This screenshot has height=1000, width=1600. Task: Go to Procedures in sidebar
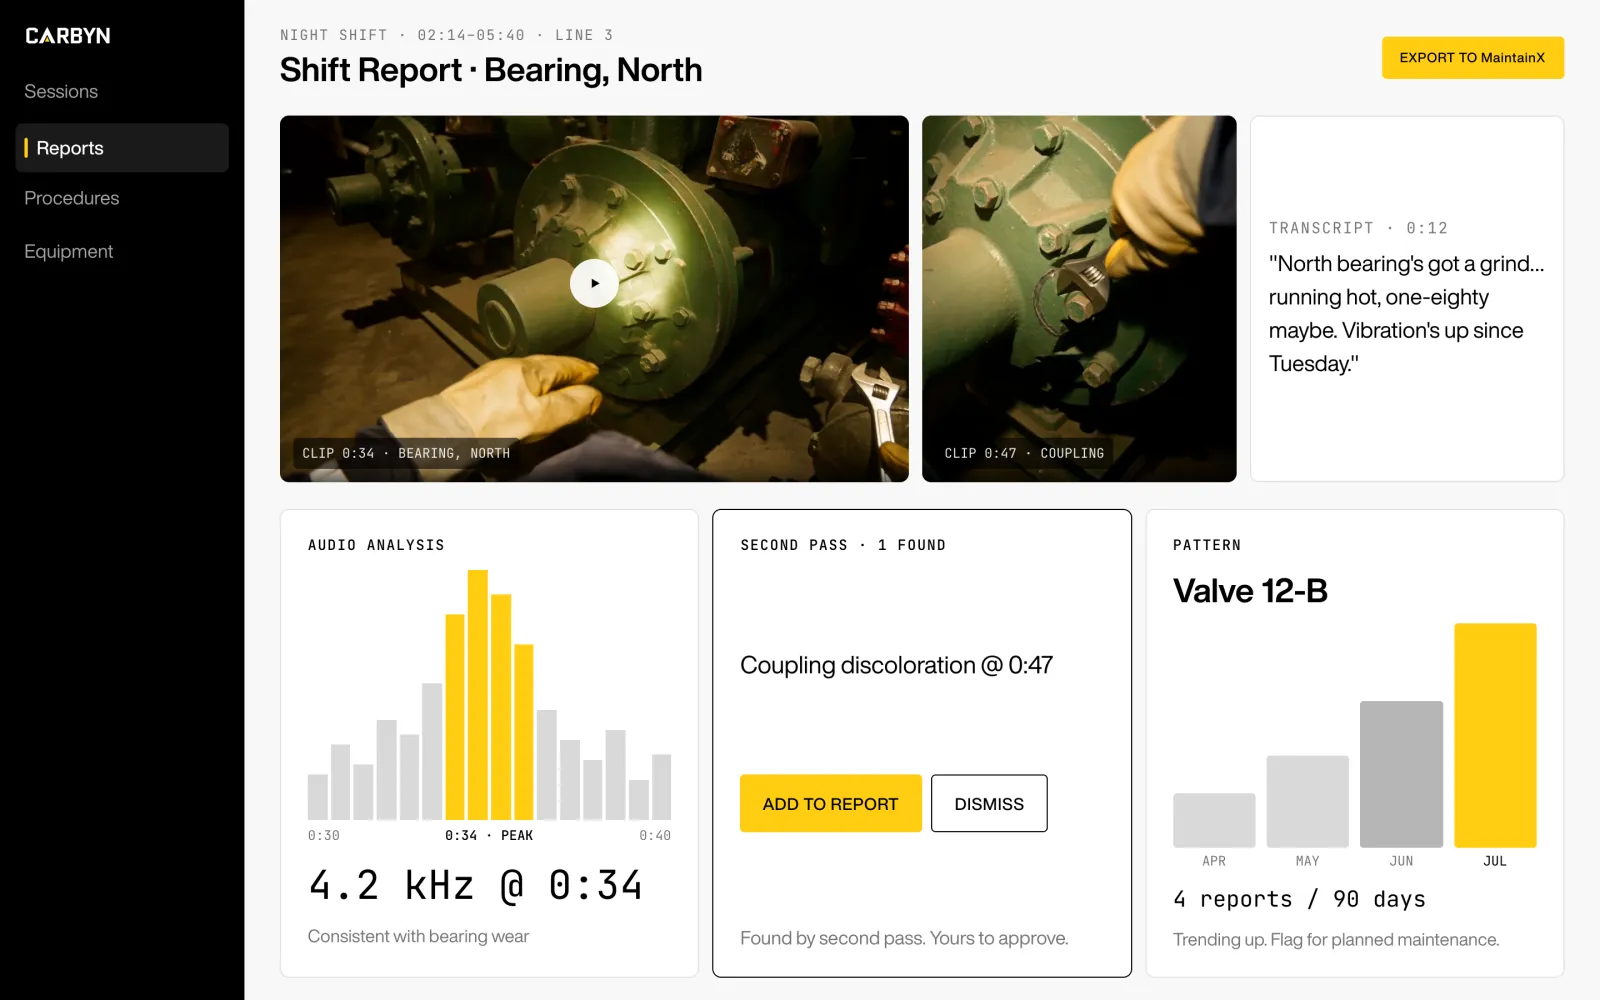point(72,198)
